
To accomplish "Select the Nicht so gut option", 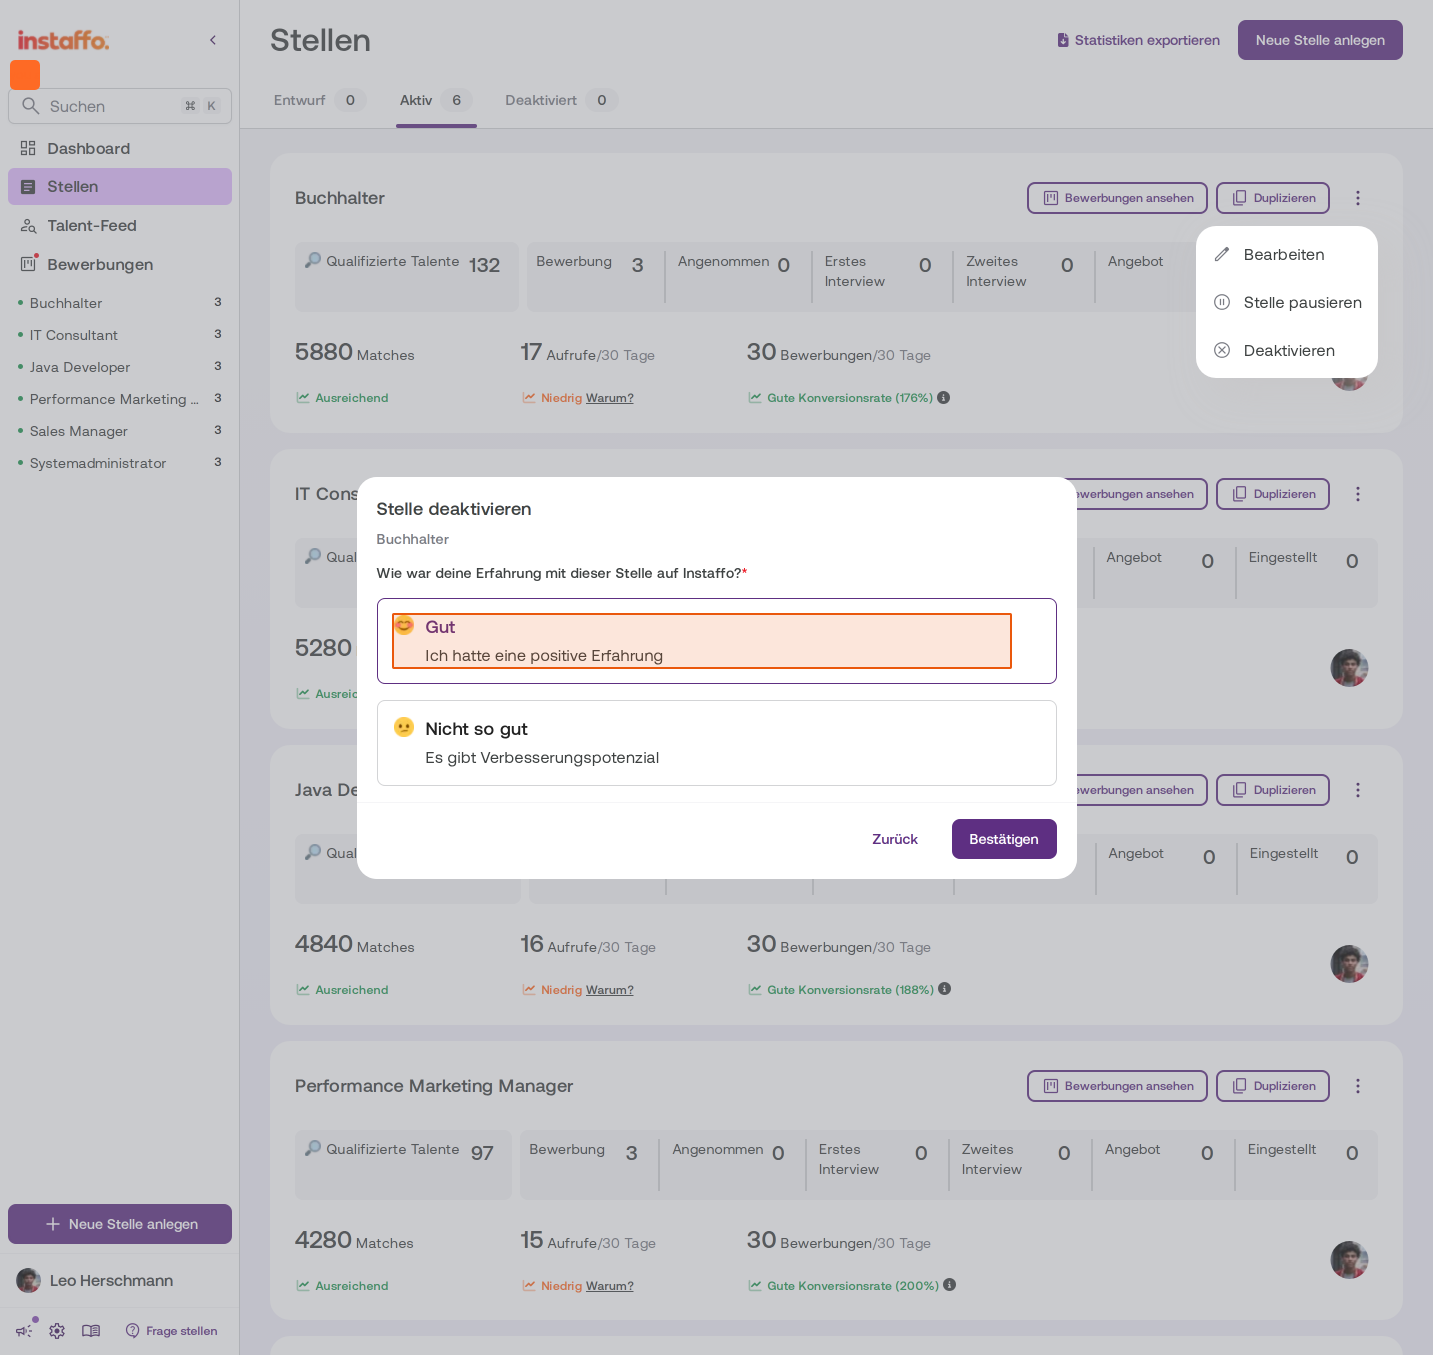I will pyautogui.click(x=716, y=743).
